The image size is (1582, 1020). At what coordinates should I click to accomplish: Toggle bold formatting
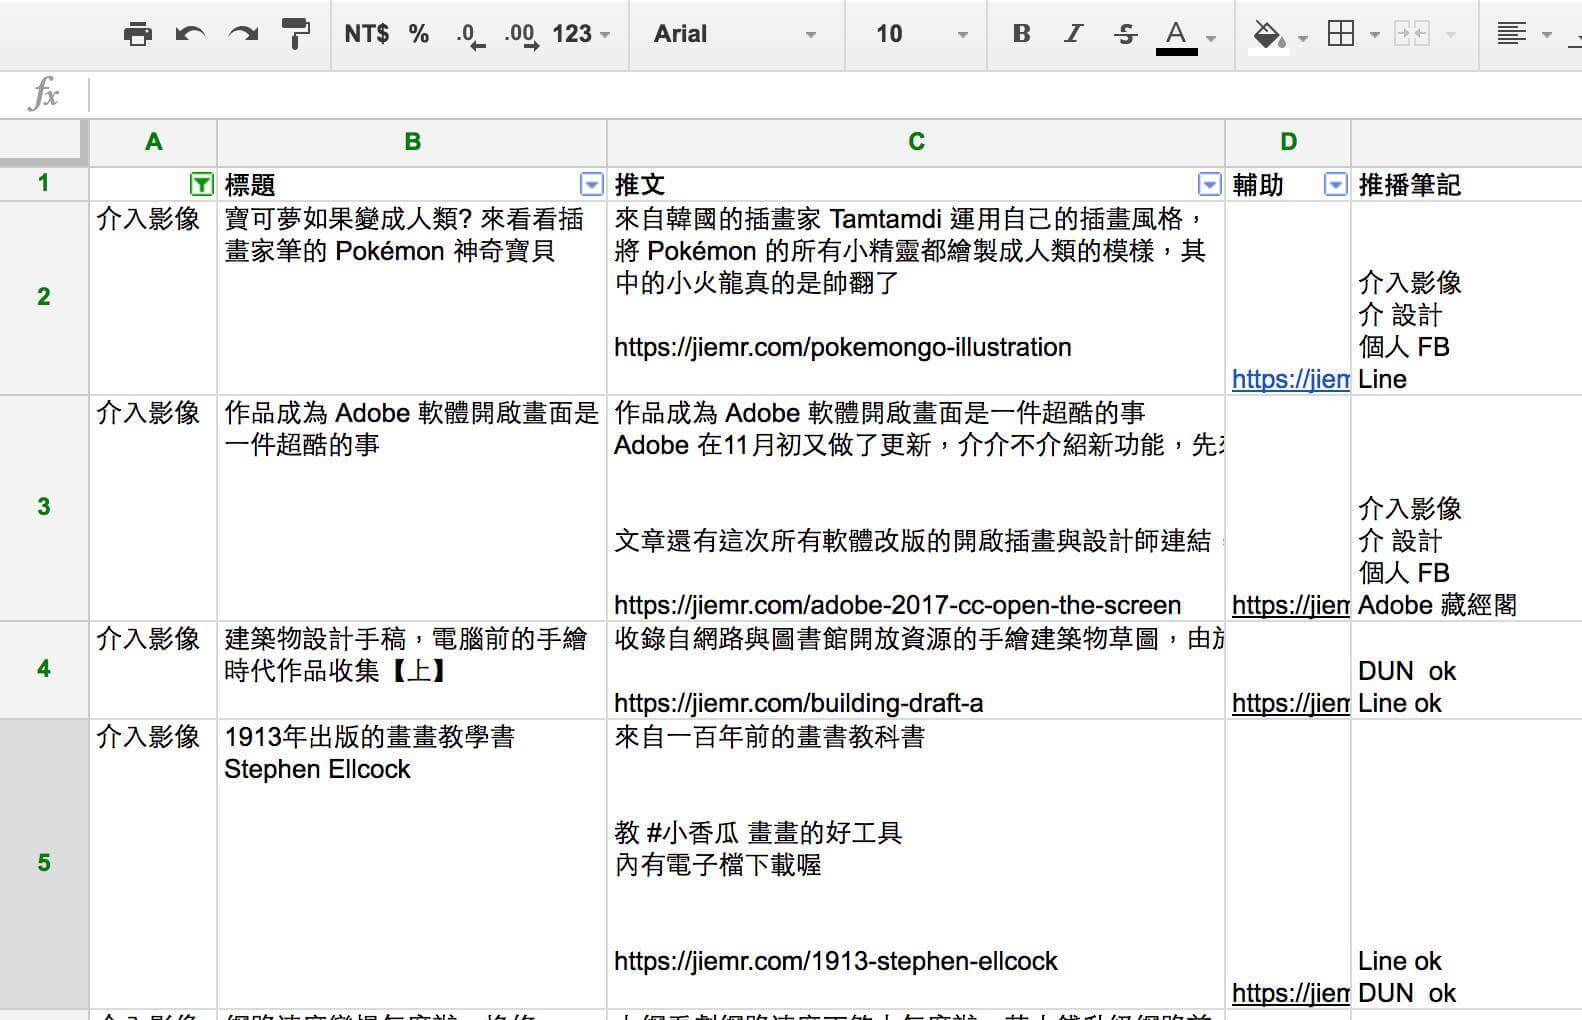pyautogui.click(x=1021, y=34)
